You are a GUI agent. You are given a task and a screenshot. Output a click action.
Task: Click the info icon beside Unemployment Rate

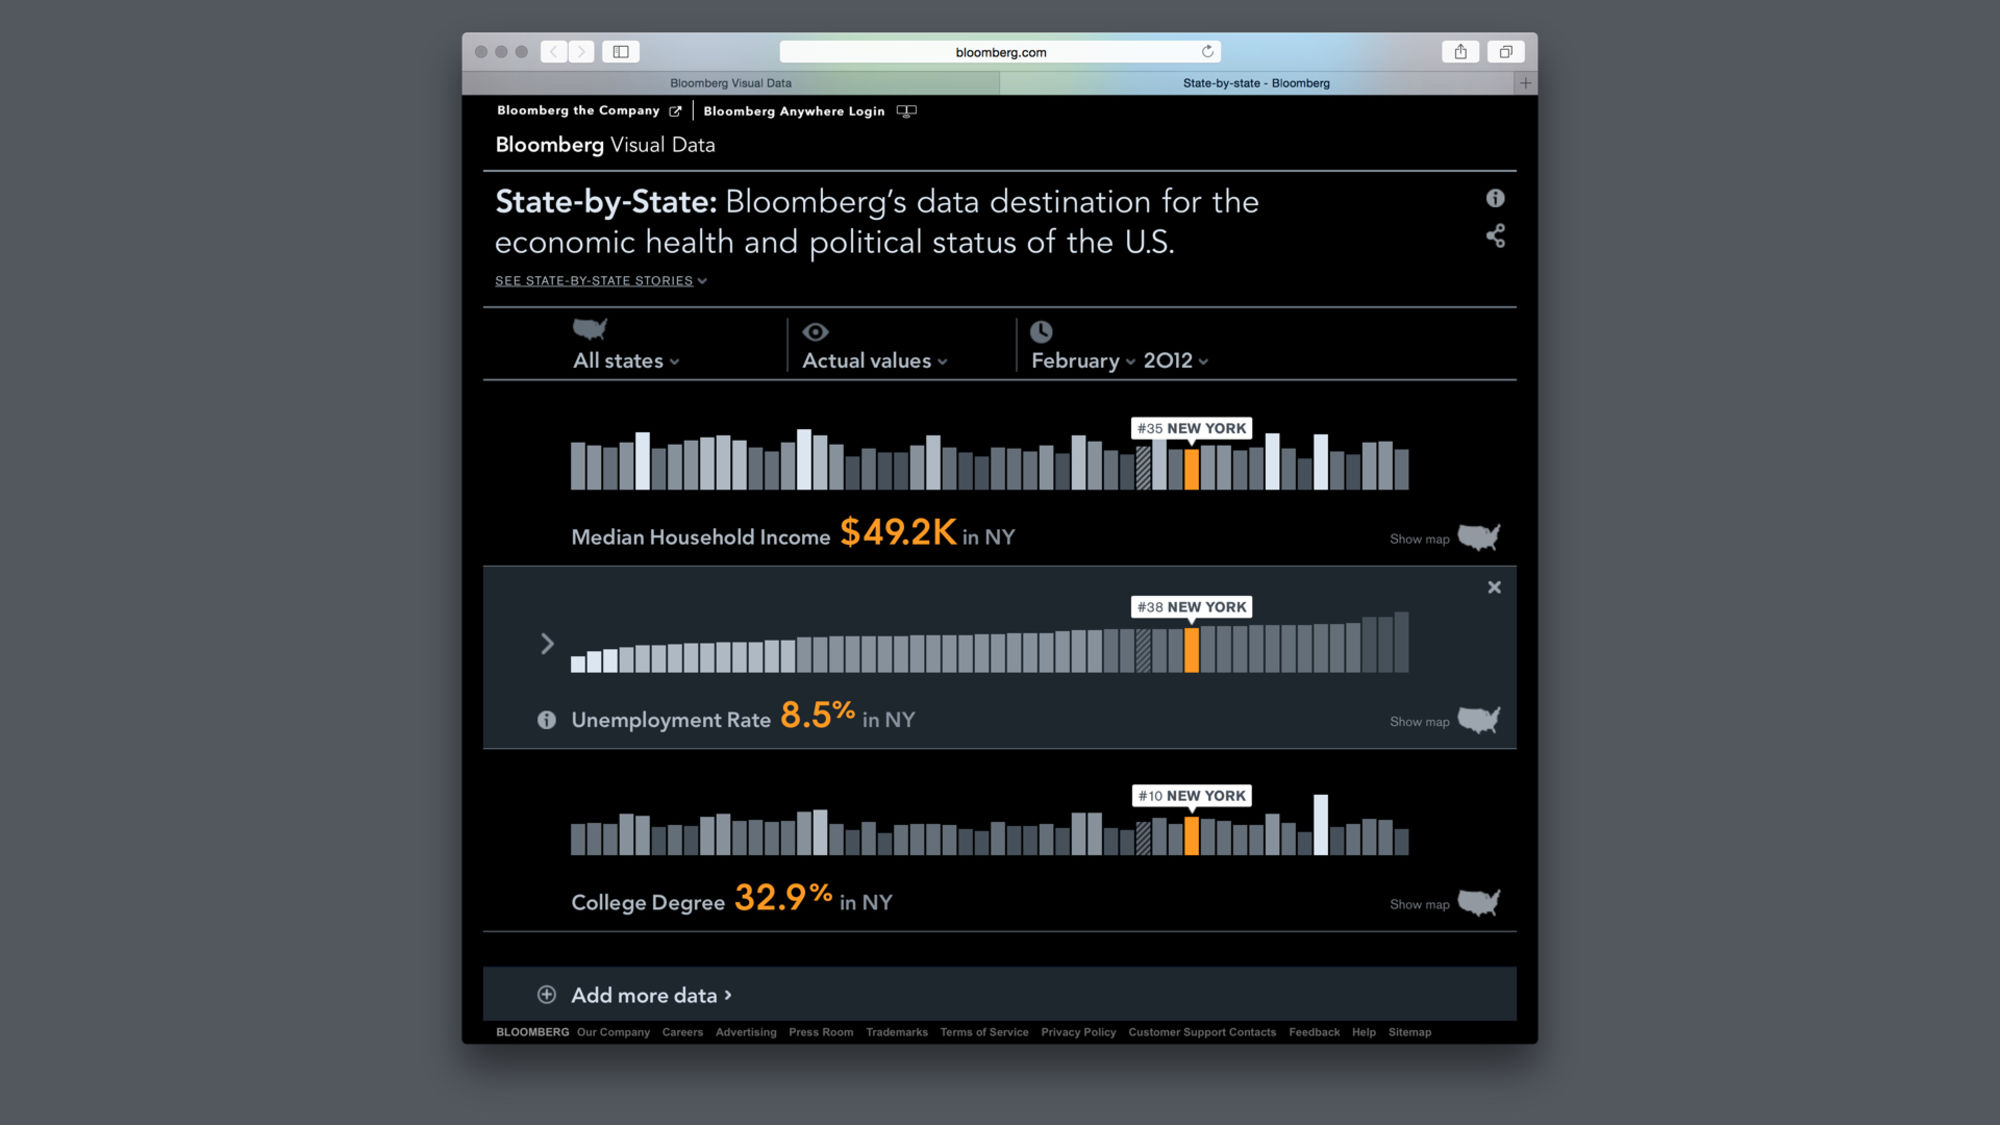[x=546, y=719]
